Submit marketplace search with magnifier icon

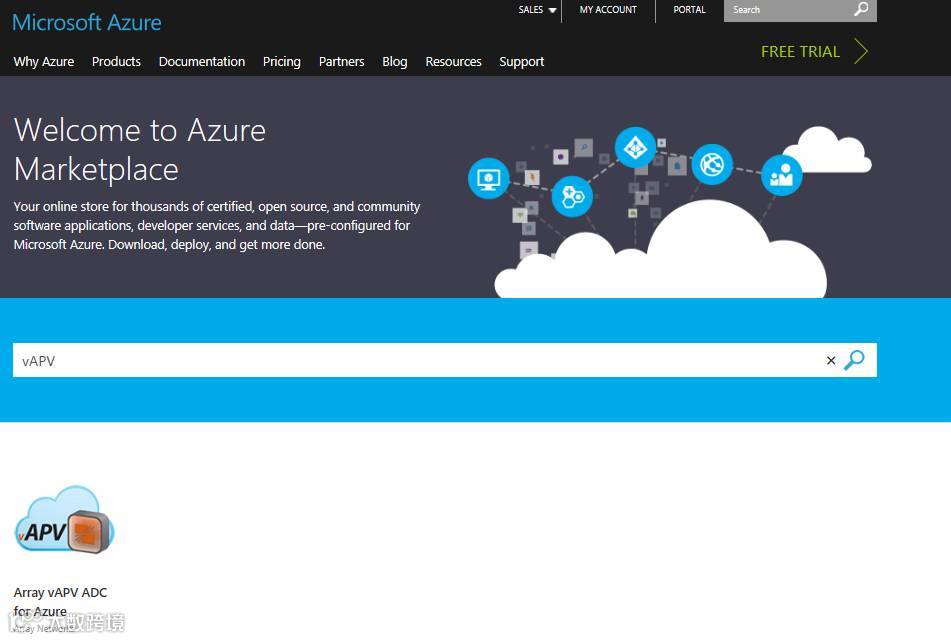tap(855, 360)
